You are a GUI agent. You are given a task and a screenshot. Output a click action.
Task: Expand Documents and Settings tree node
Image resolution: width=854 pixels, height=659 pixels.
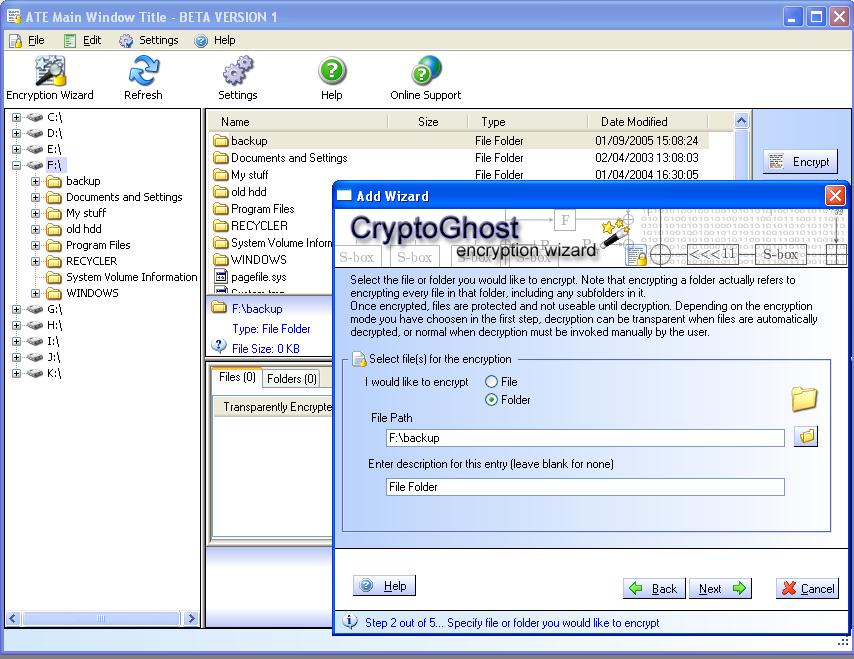35,197
